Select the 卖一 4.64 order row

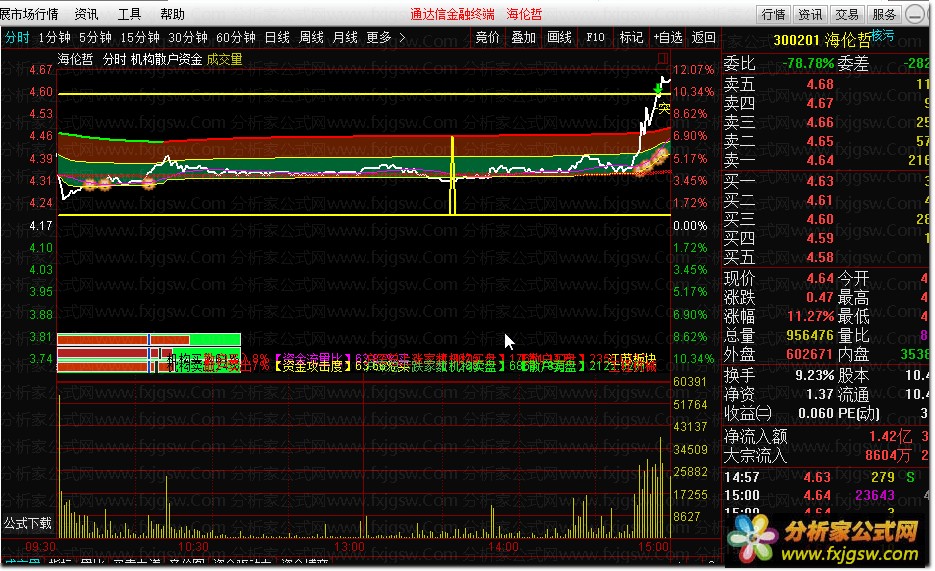(x=826, y=160)
